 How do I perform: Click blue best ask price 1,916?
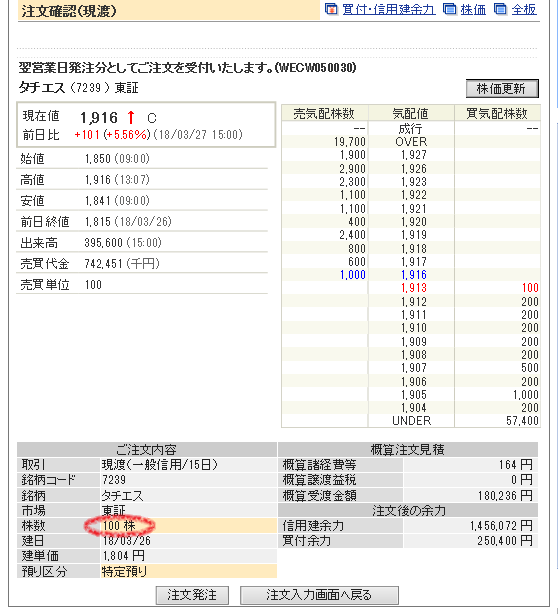414,275
